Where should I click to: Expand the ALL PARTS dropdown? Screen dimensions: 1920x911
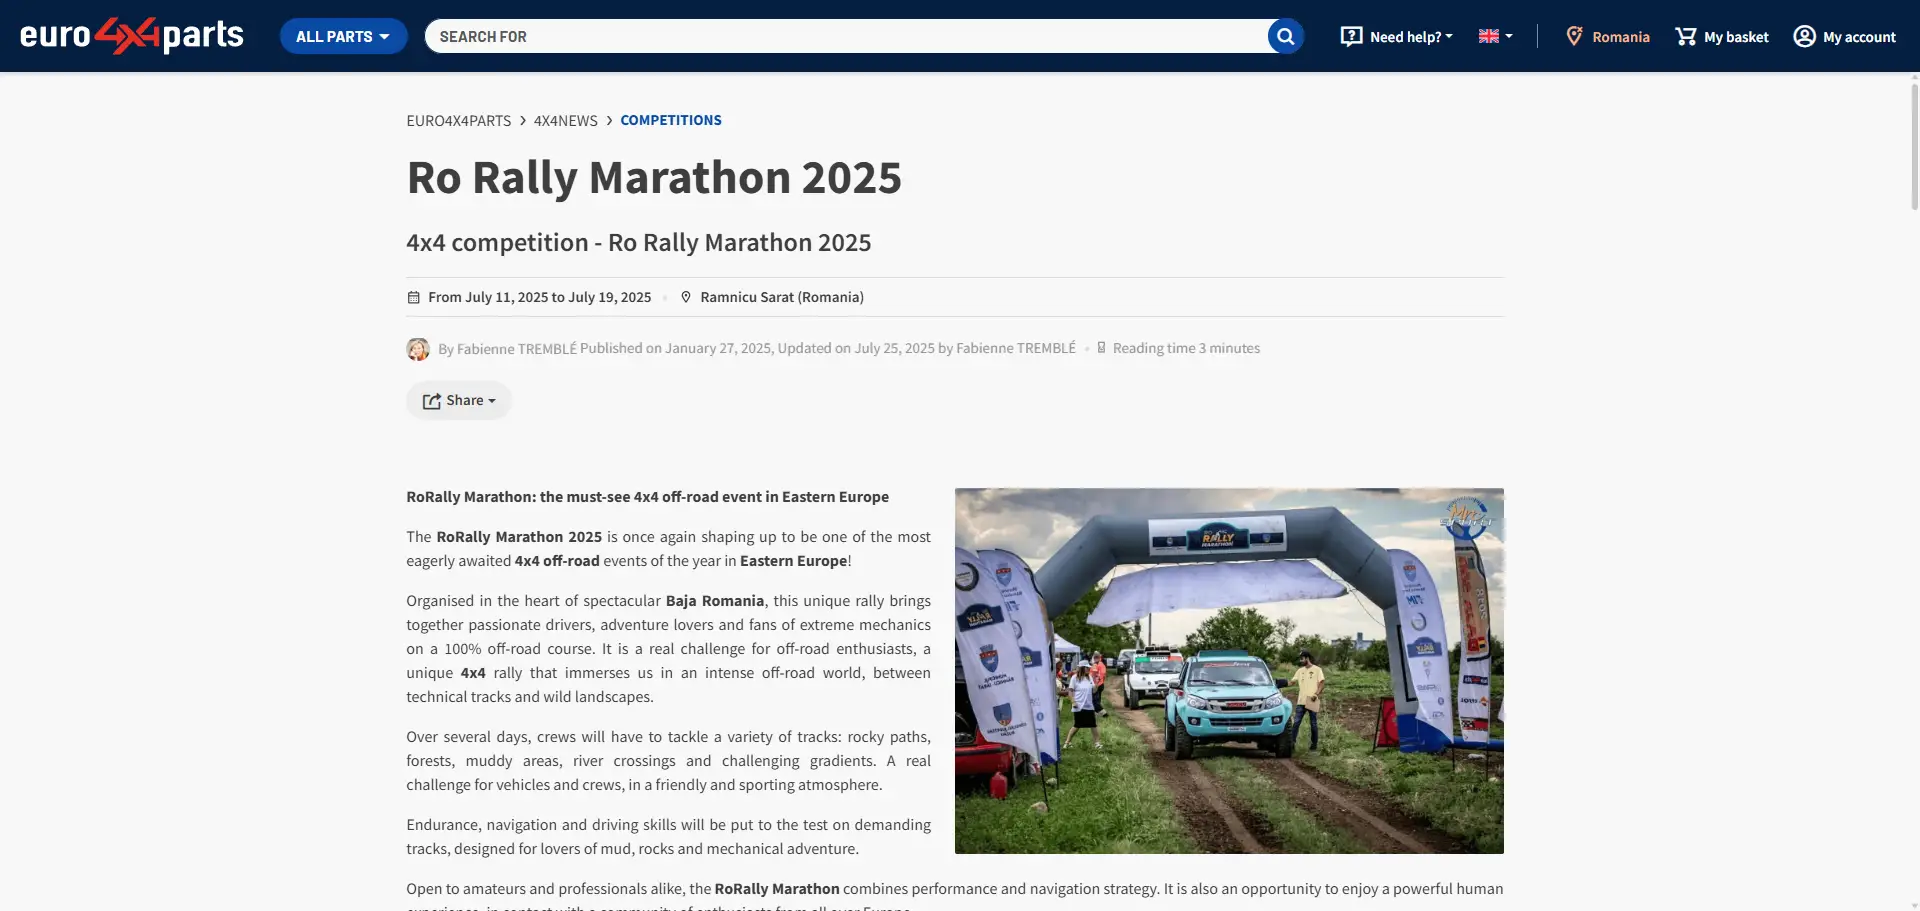343,36
